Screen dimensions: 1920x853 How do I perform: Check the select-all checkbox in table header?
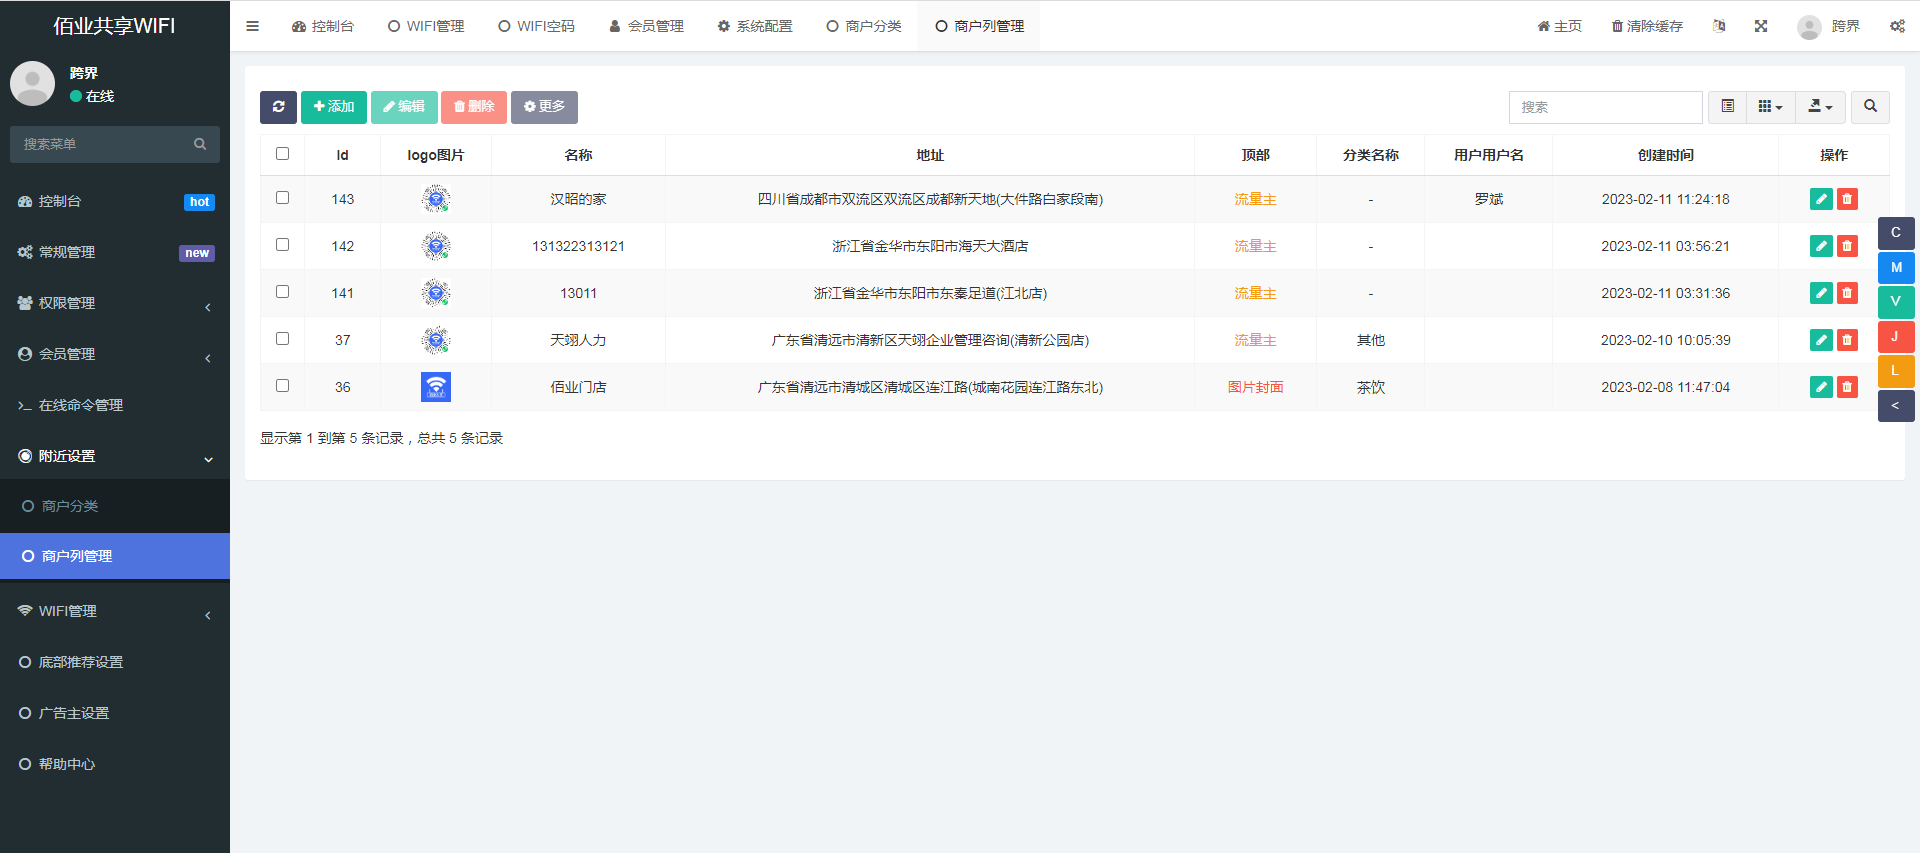click(x=282, y=154)
